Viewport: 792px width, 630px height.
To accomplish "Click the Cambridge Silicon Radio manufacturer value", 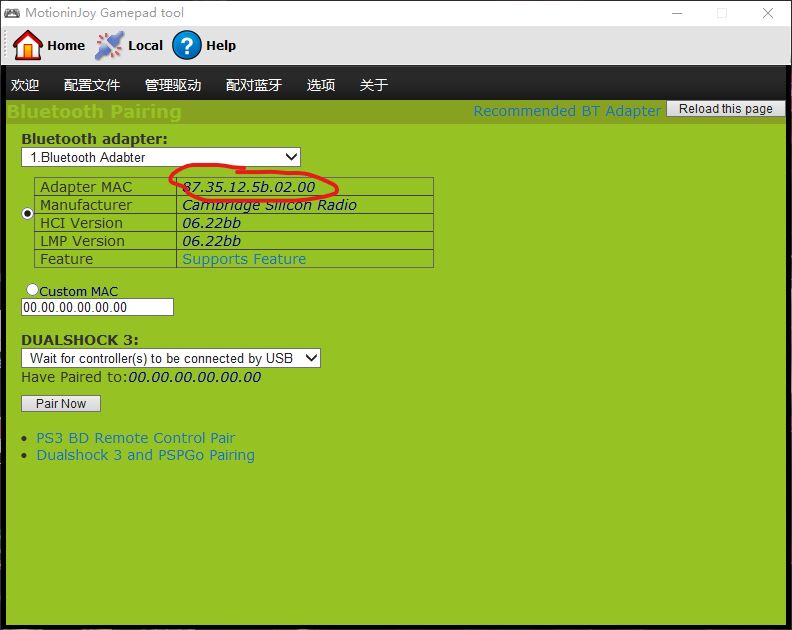I will pos(269,205).
